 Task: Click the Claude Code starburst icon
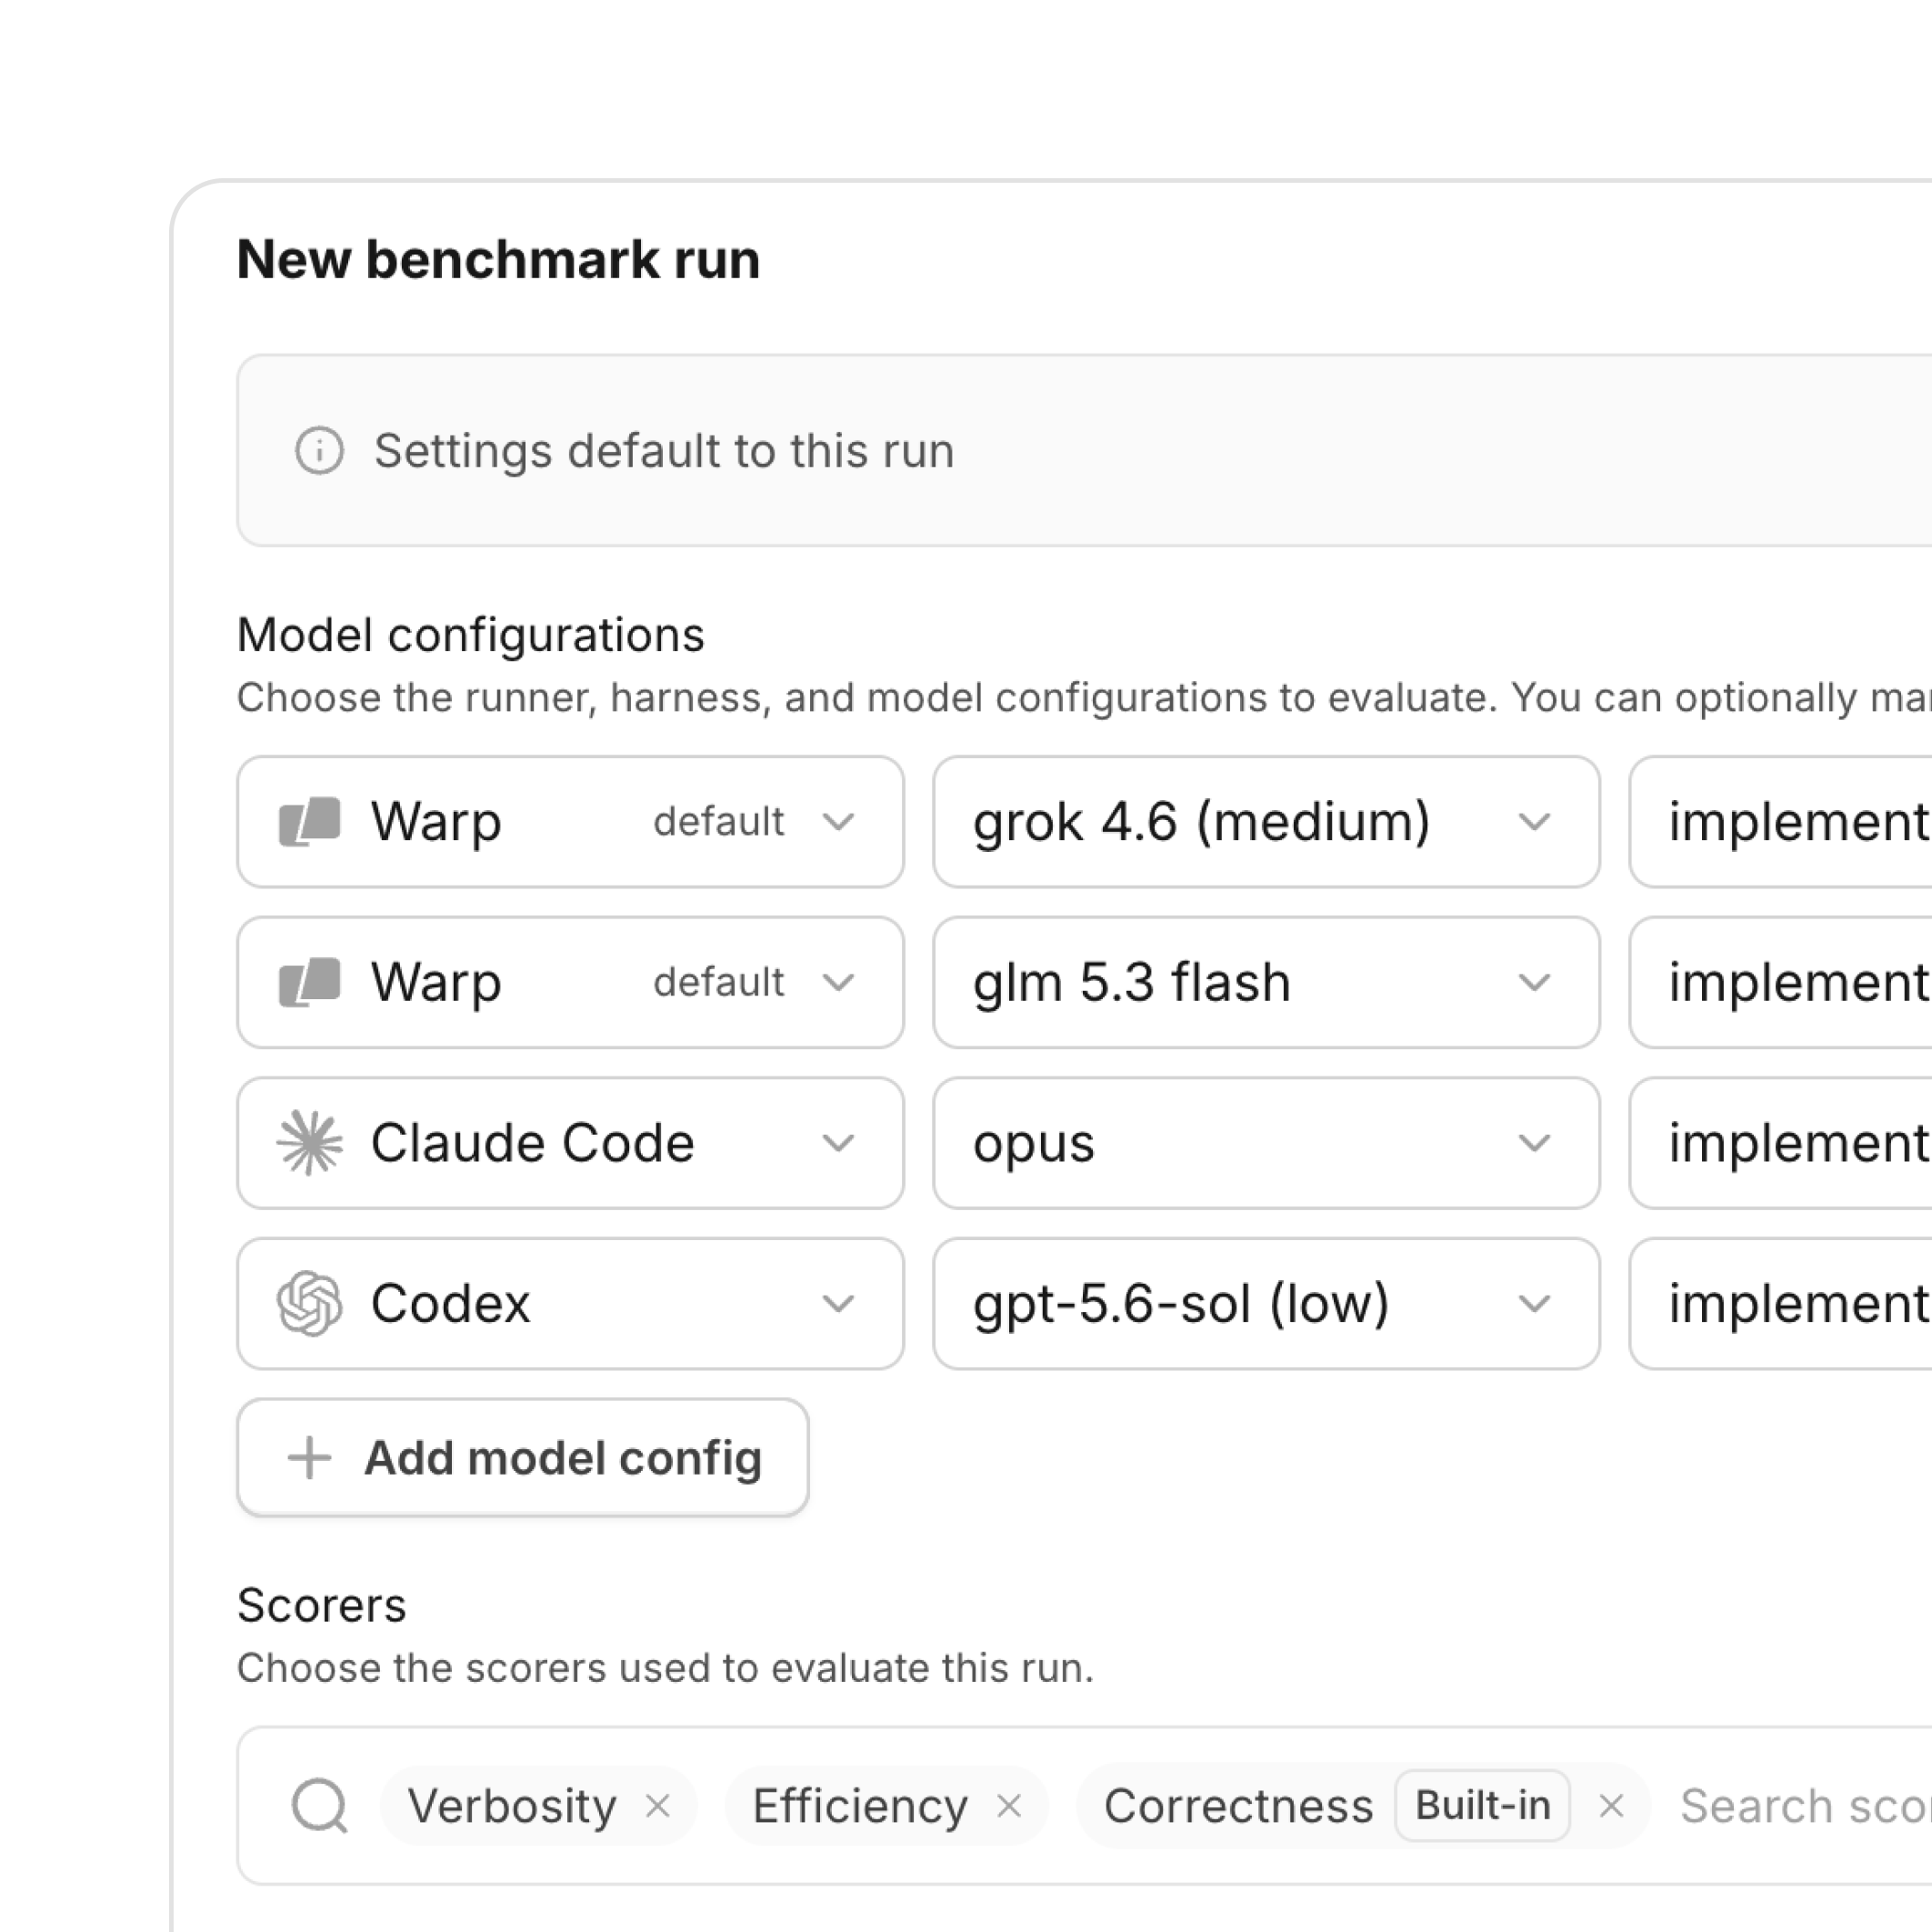pos(309,1142)
